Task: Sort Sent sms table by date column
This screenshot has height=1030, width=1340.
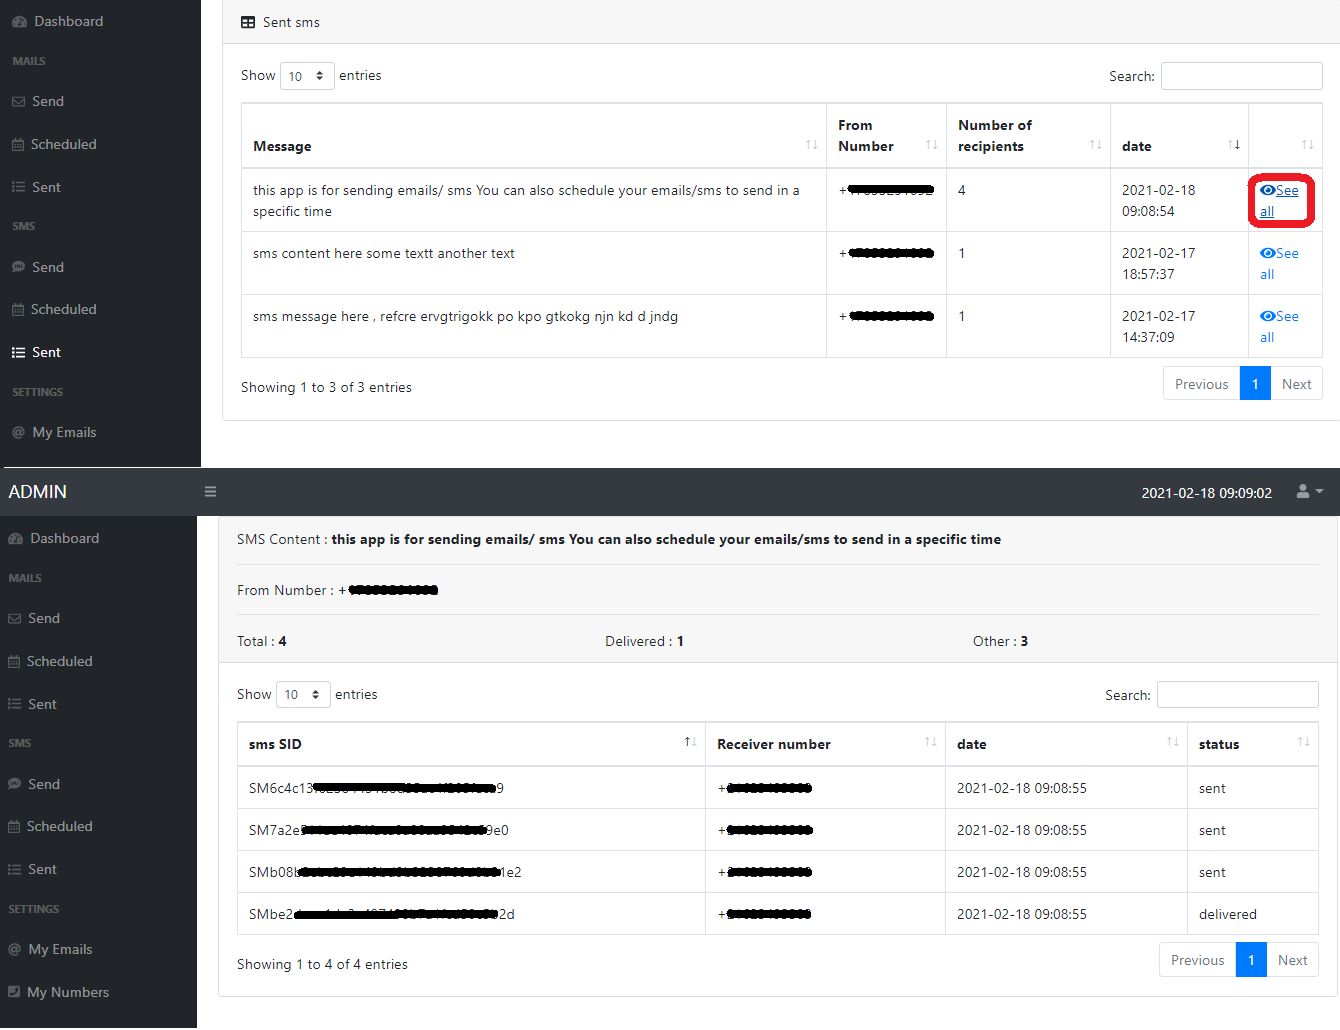Action: point(1233,146)
